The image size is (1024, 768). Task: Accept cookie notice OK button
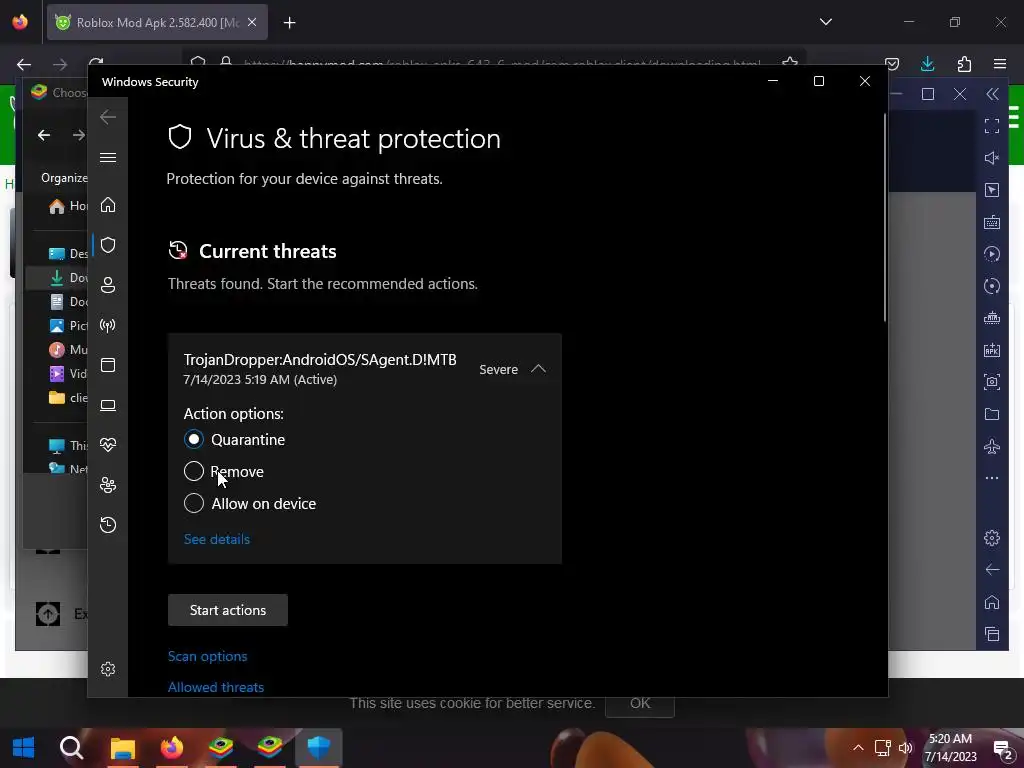(640, 703)
